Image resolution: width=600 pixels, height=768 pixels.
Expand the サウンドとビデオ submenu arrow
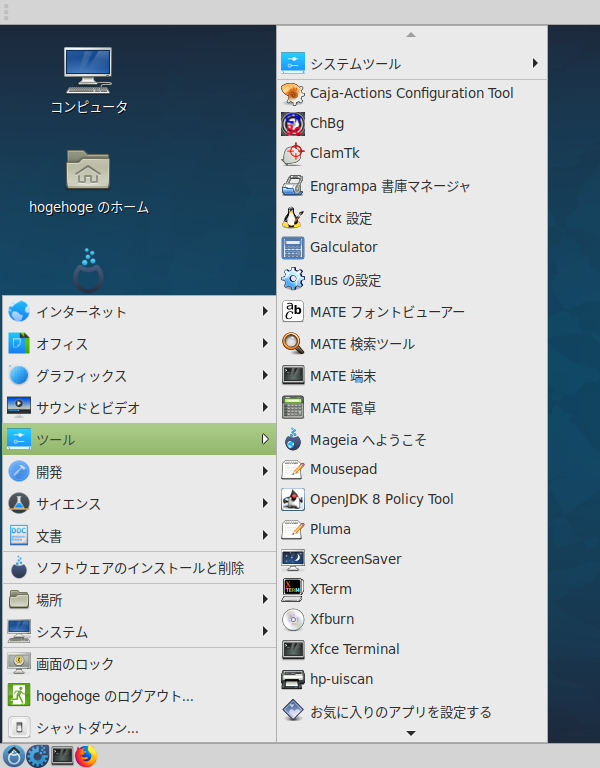tap(265, 407)
